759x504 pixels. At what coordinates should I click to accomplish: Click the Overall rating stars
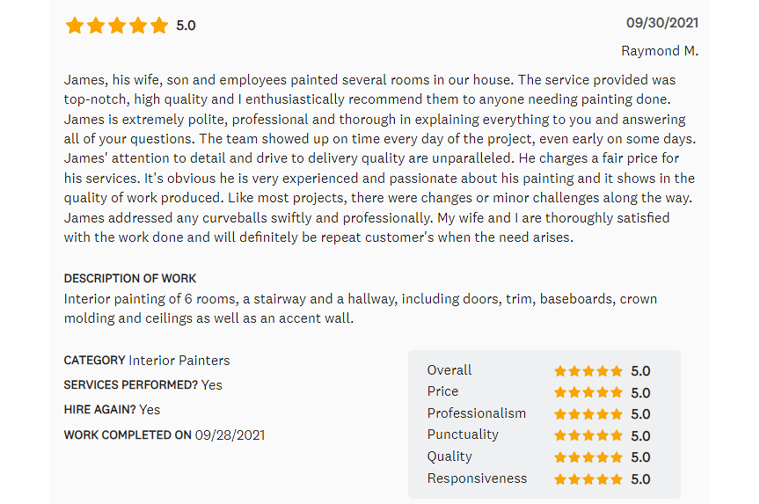point(588,371)
